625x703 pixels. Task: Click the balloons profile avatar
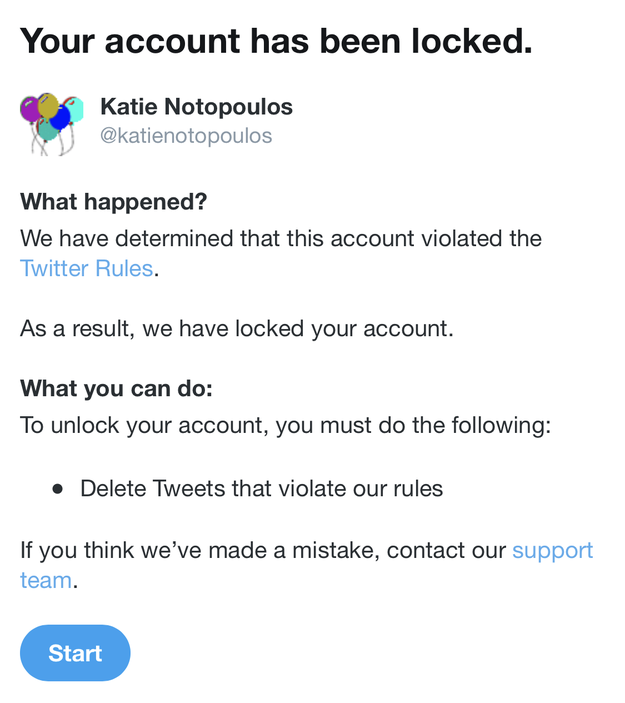click(52, 124)
